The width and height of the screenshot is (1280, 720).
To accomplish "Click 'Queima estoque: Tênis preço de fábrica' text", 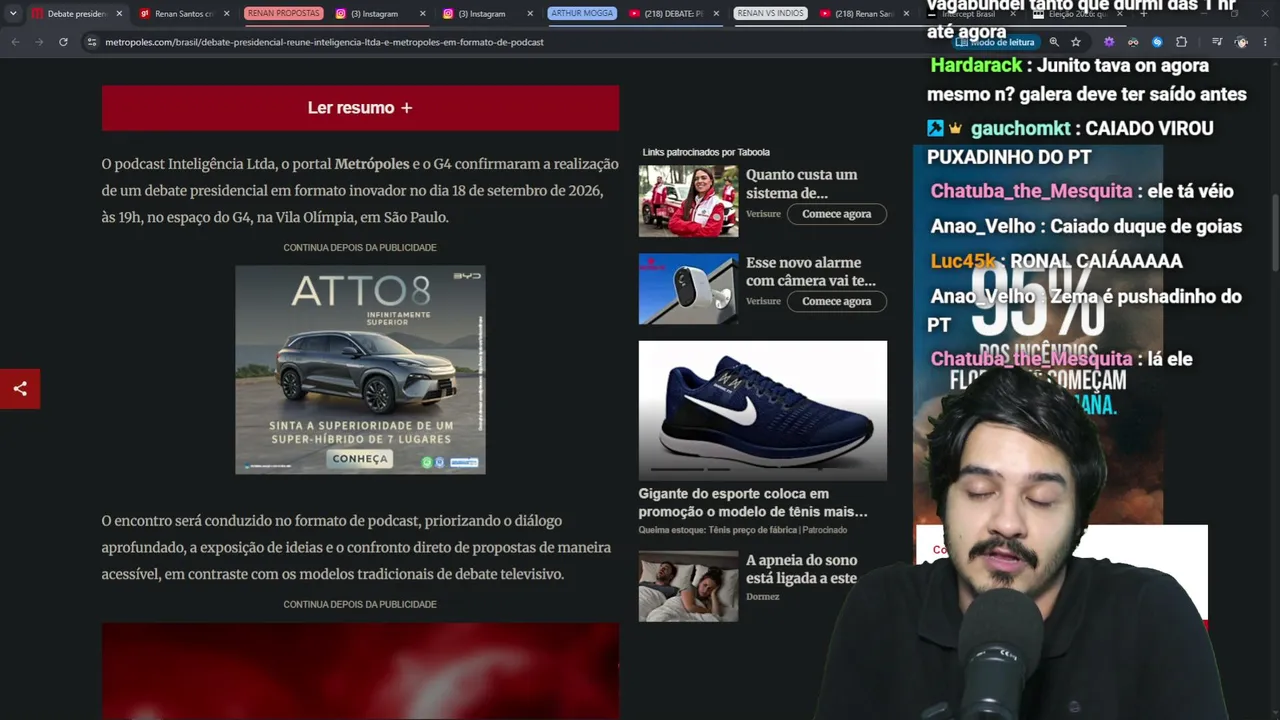I will coord(718,530).
